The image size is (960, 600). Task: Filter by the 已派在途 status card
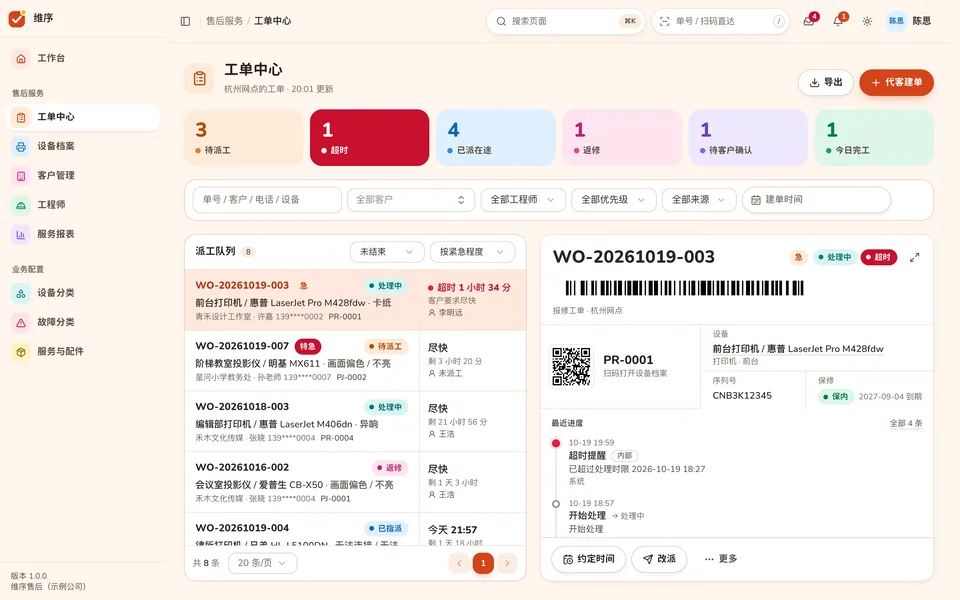pyautogui.click(x=496, y=138)
